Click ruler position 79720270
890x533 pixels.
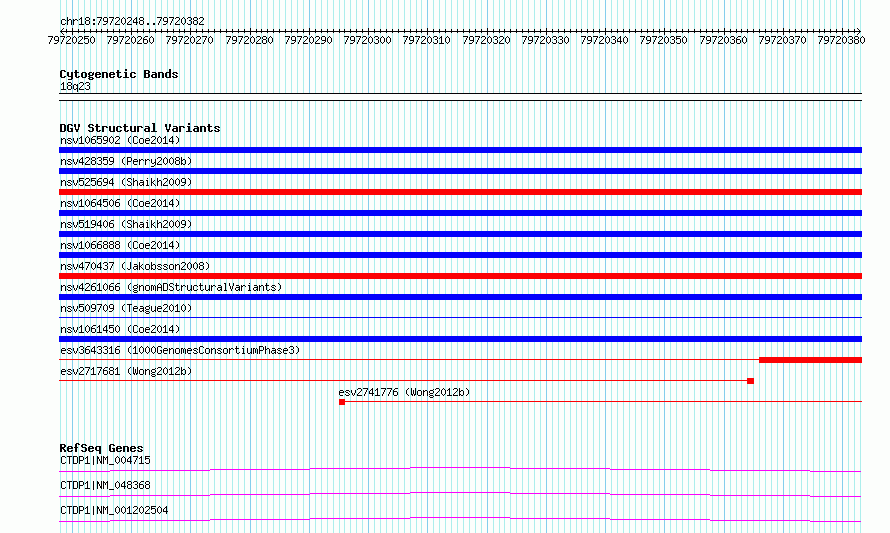(190, 40)
